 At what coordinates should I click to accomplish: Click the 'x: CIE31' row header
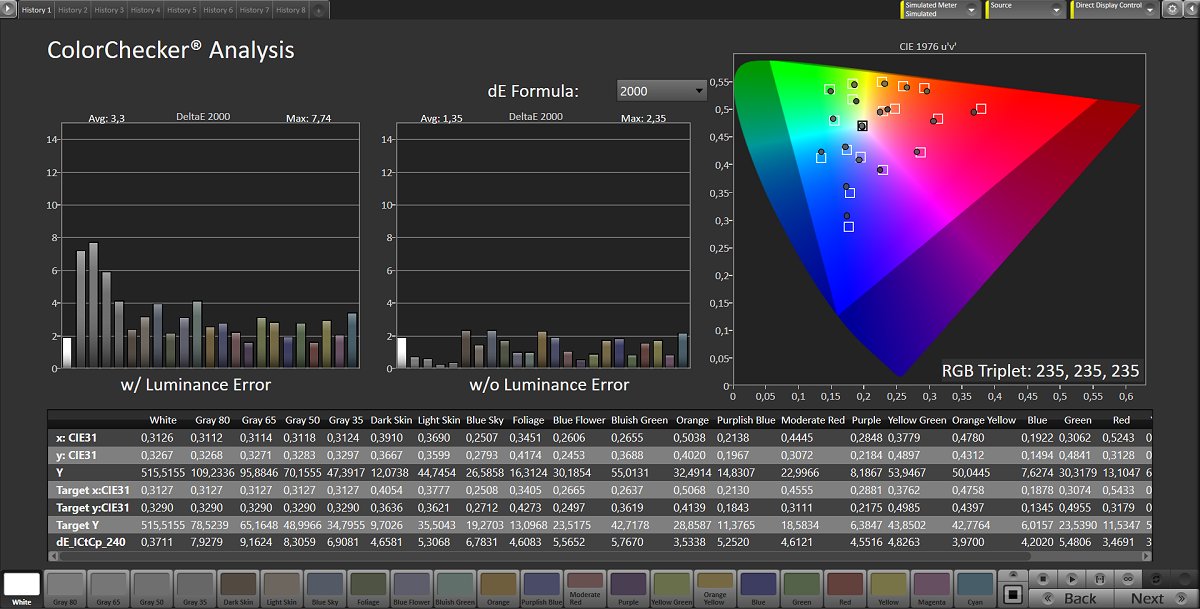[78, 437]
